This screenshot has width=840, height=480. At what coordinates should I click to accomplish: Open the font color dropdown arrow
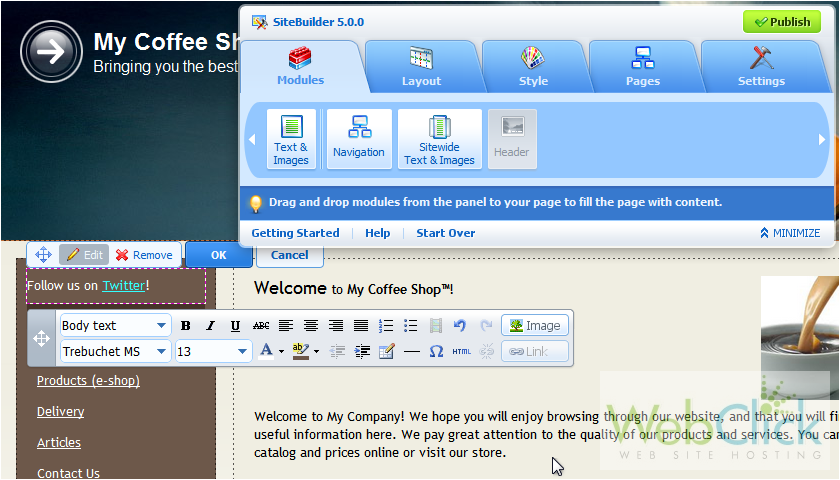click(281, 352)
